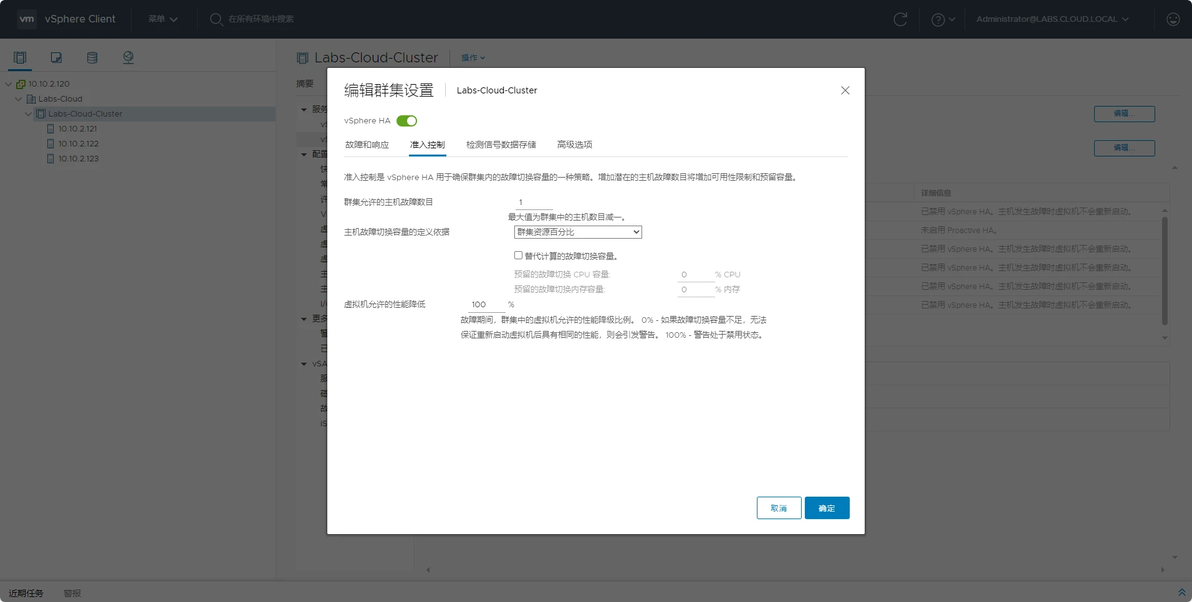
Task: Collapse the Labs-Cloud datacenter node
Action: click(x=19, y=99)
